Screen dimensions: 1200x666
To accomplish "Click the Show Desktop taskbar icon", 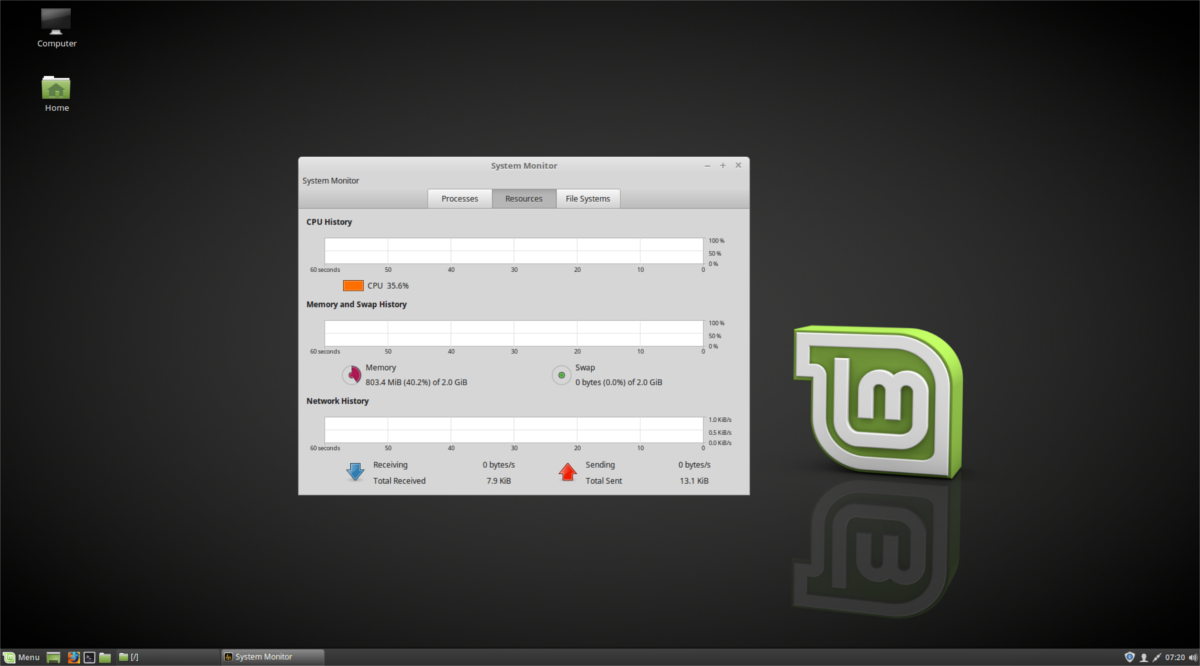I will [54, 657].
